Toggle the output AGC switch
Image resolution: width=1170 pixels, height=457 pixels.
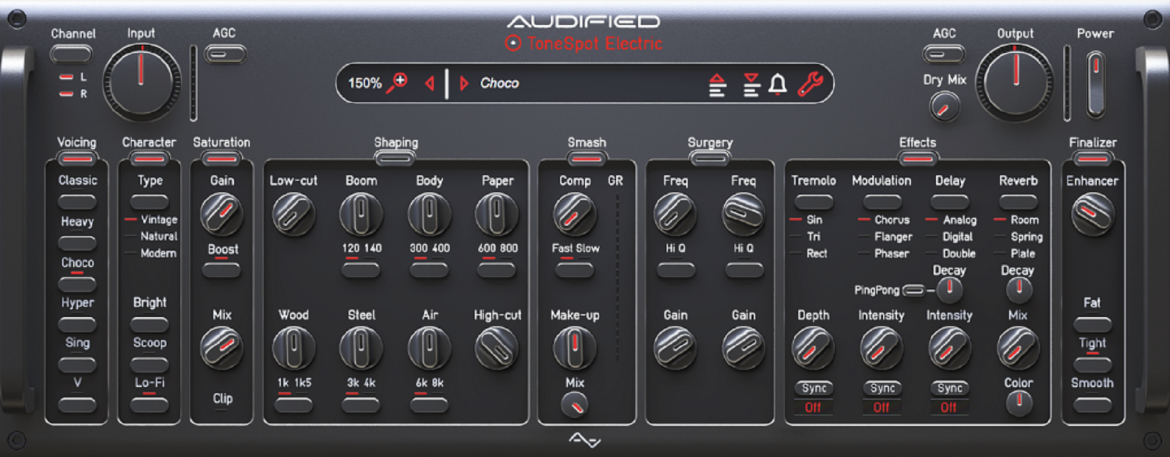coord(943,54)
